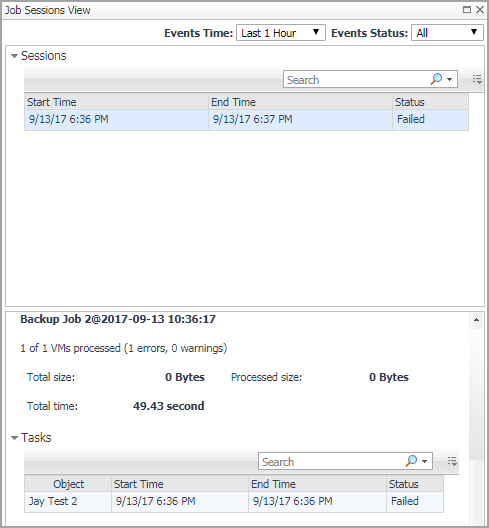Maximize the Job Sessions View window
The height and width of the screenshot is (528, 489).
tap(467, 10)
